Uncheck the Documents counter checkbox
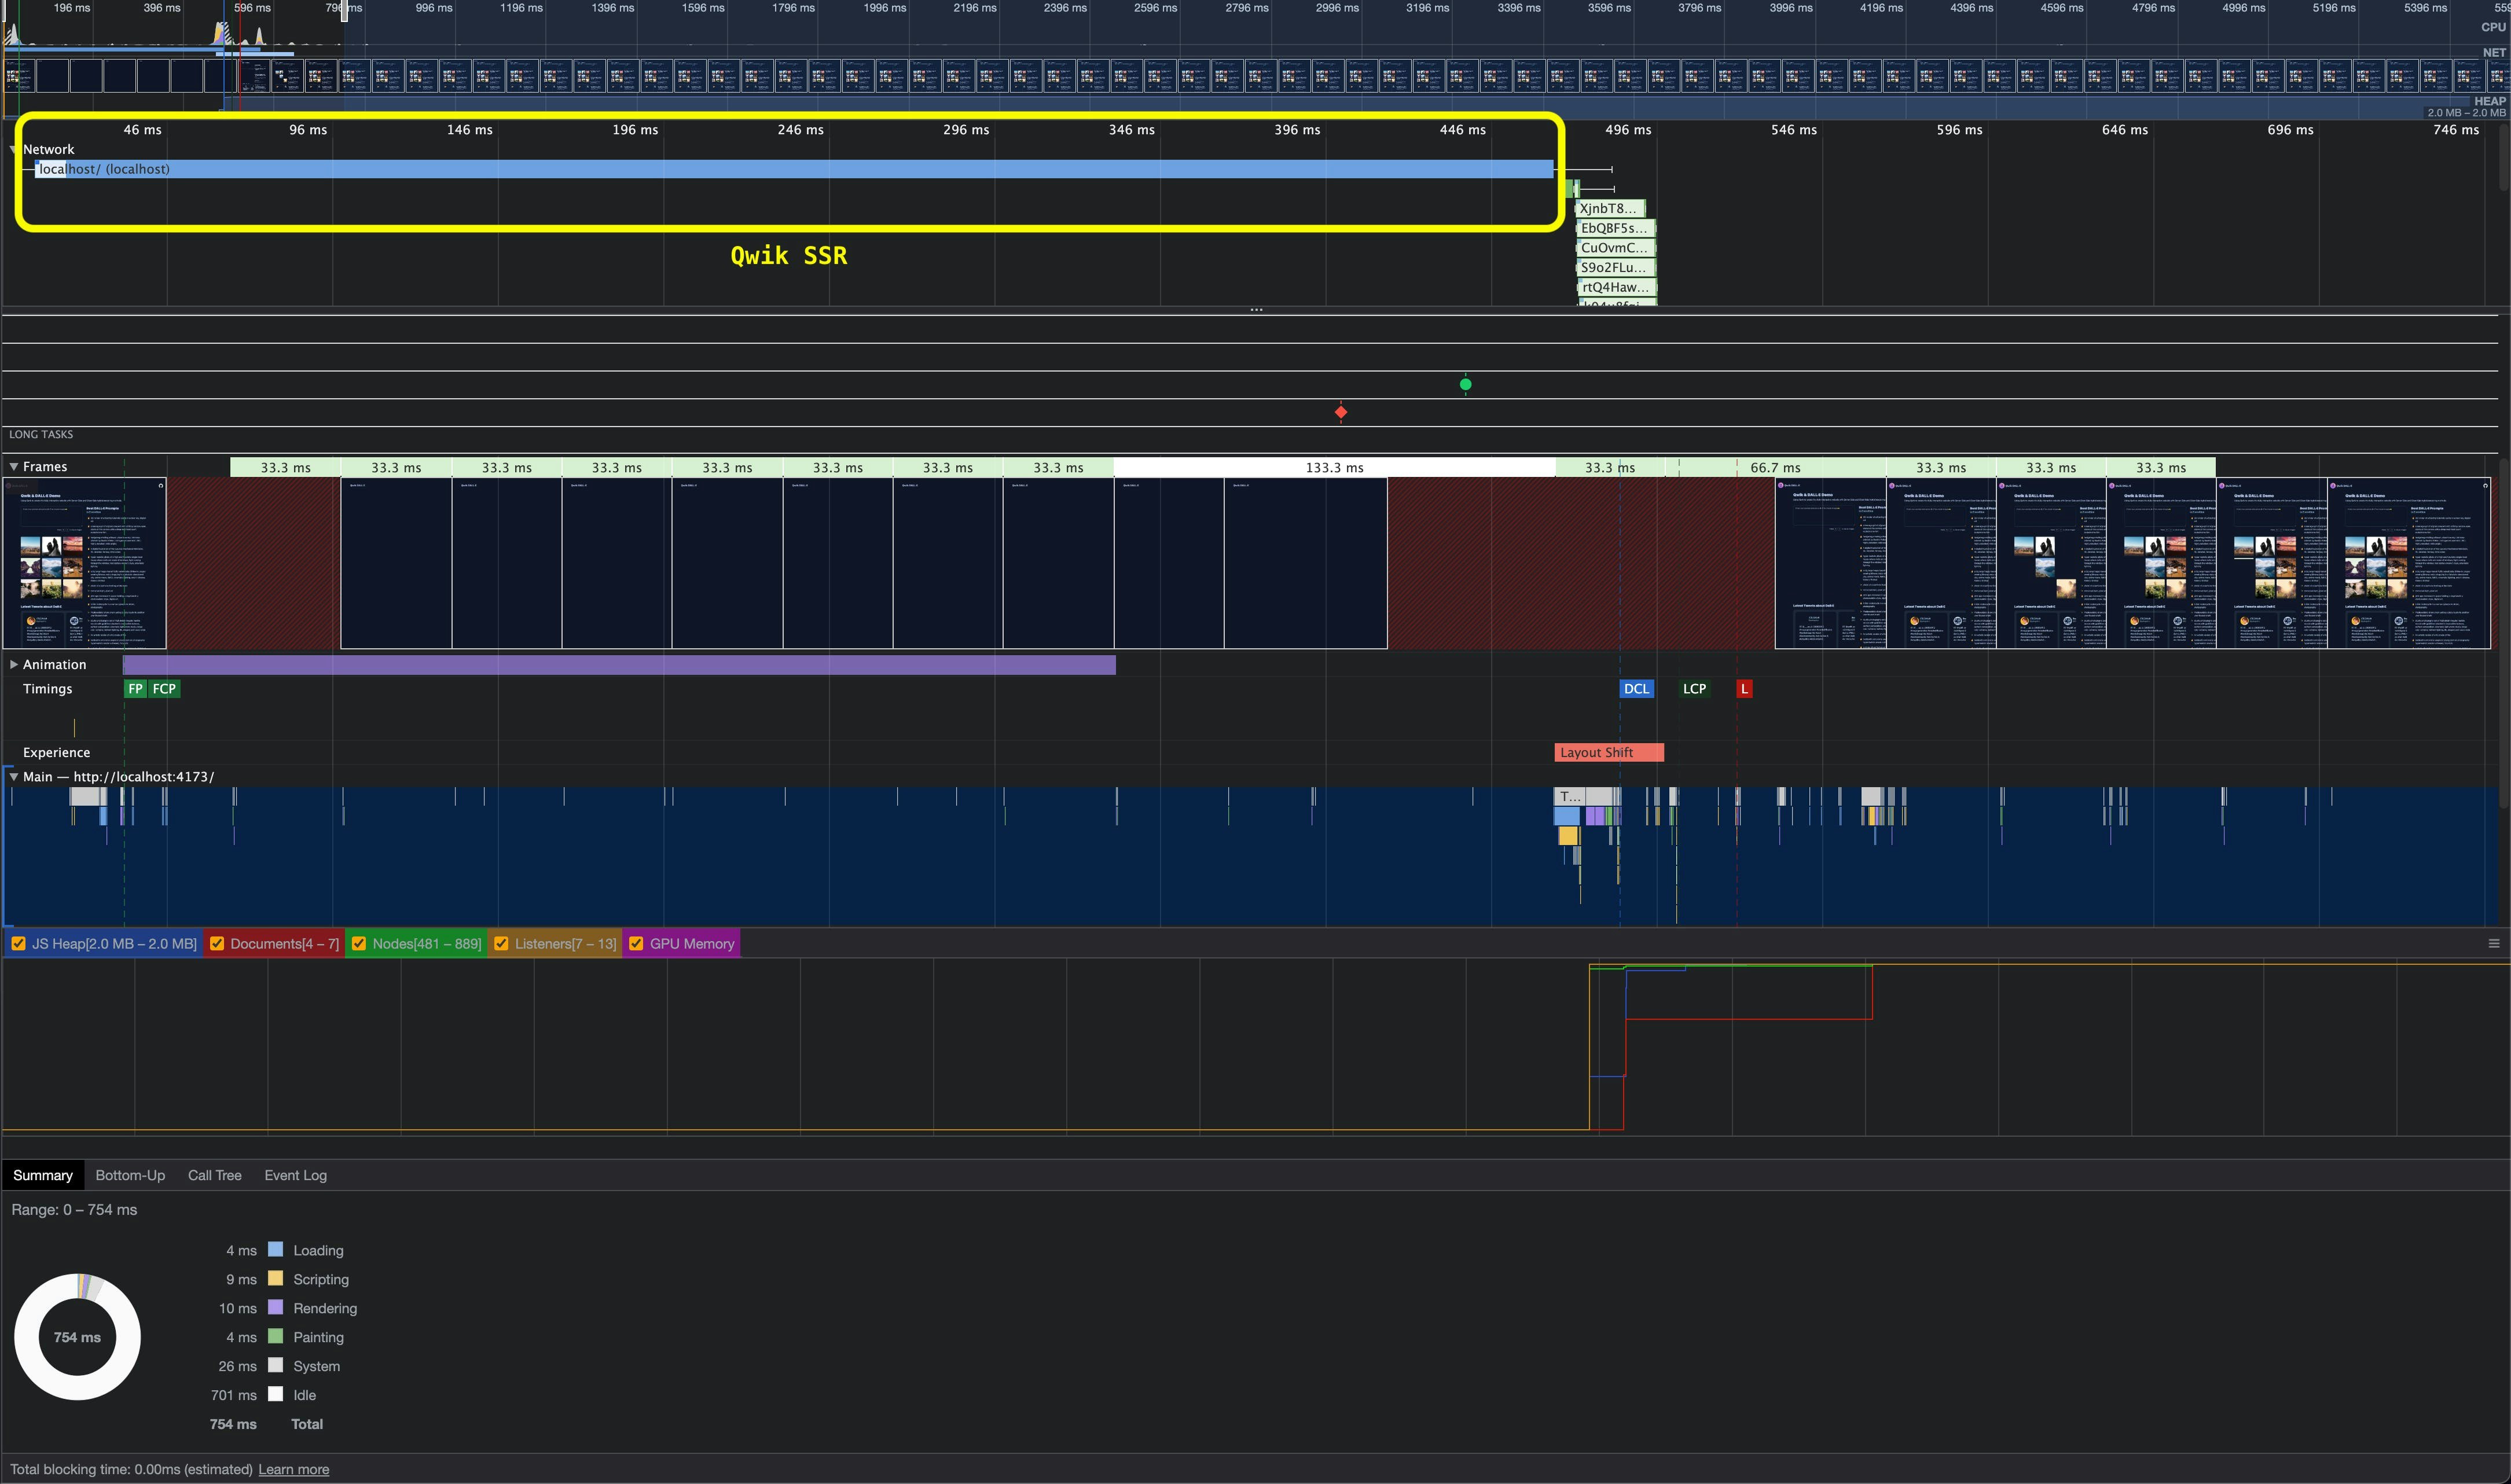This screenshot has width=2511, height=1484. pos(217,944)
